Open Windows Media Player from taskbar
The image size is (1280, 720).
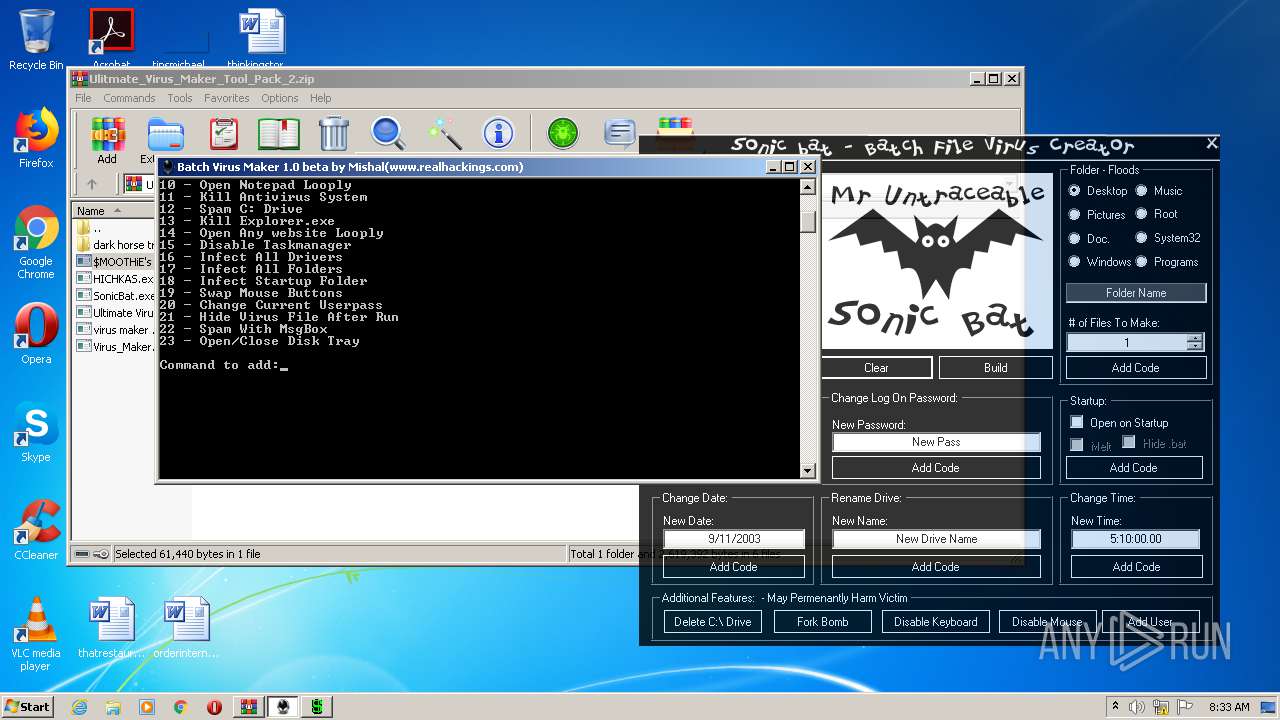point(147,707)
